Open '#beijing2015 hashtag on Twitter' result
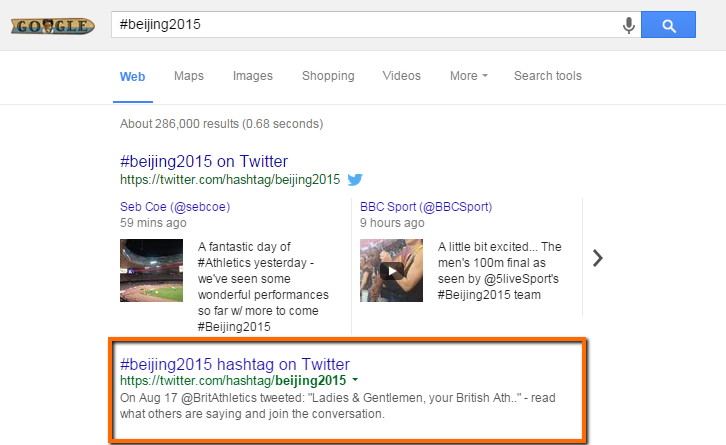 (235, 364)
